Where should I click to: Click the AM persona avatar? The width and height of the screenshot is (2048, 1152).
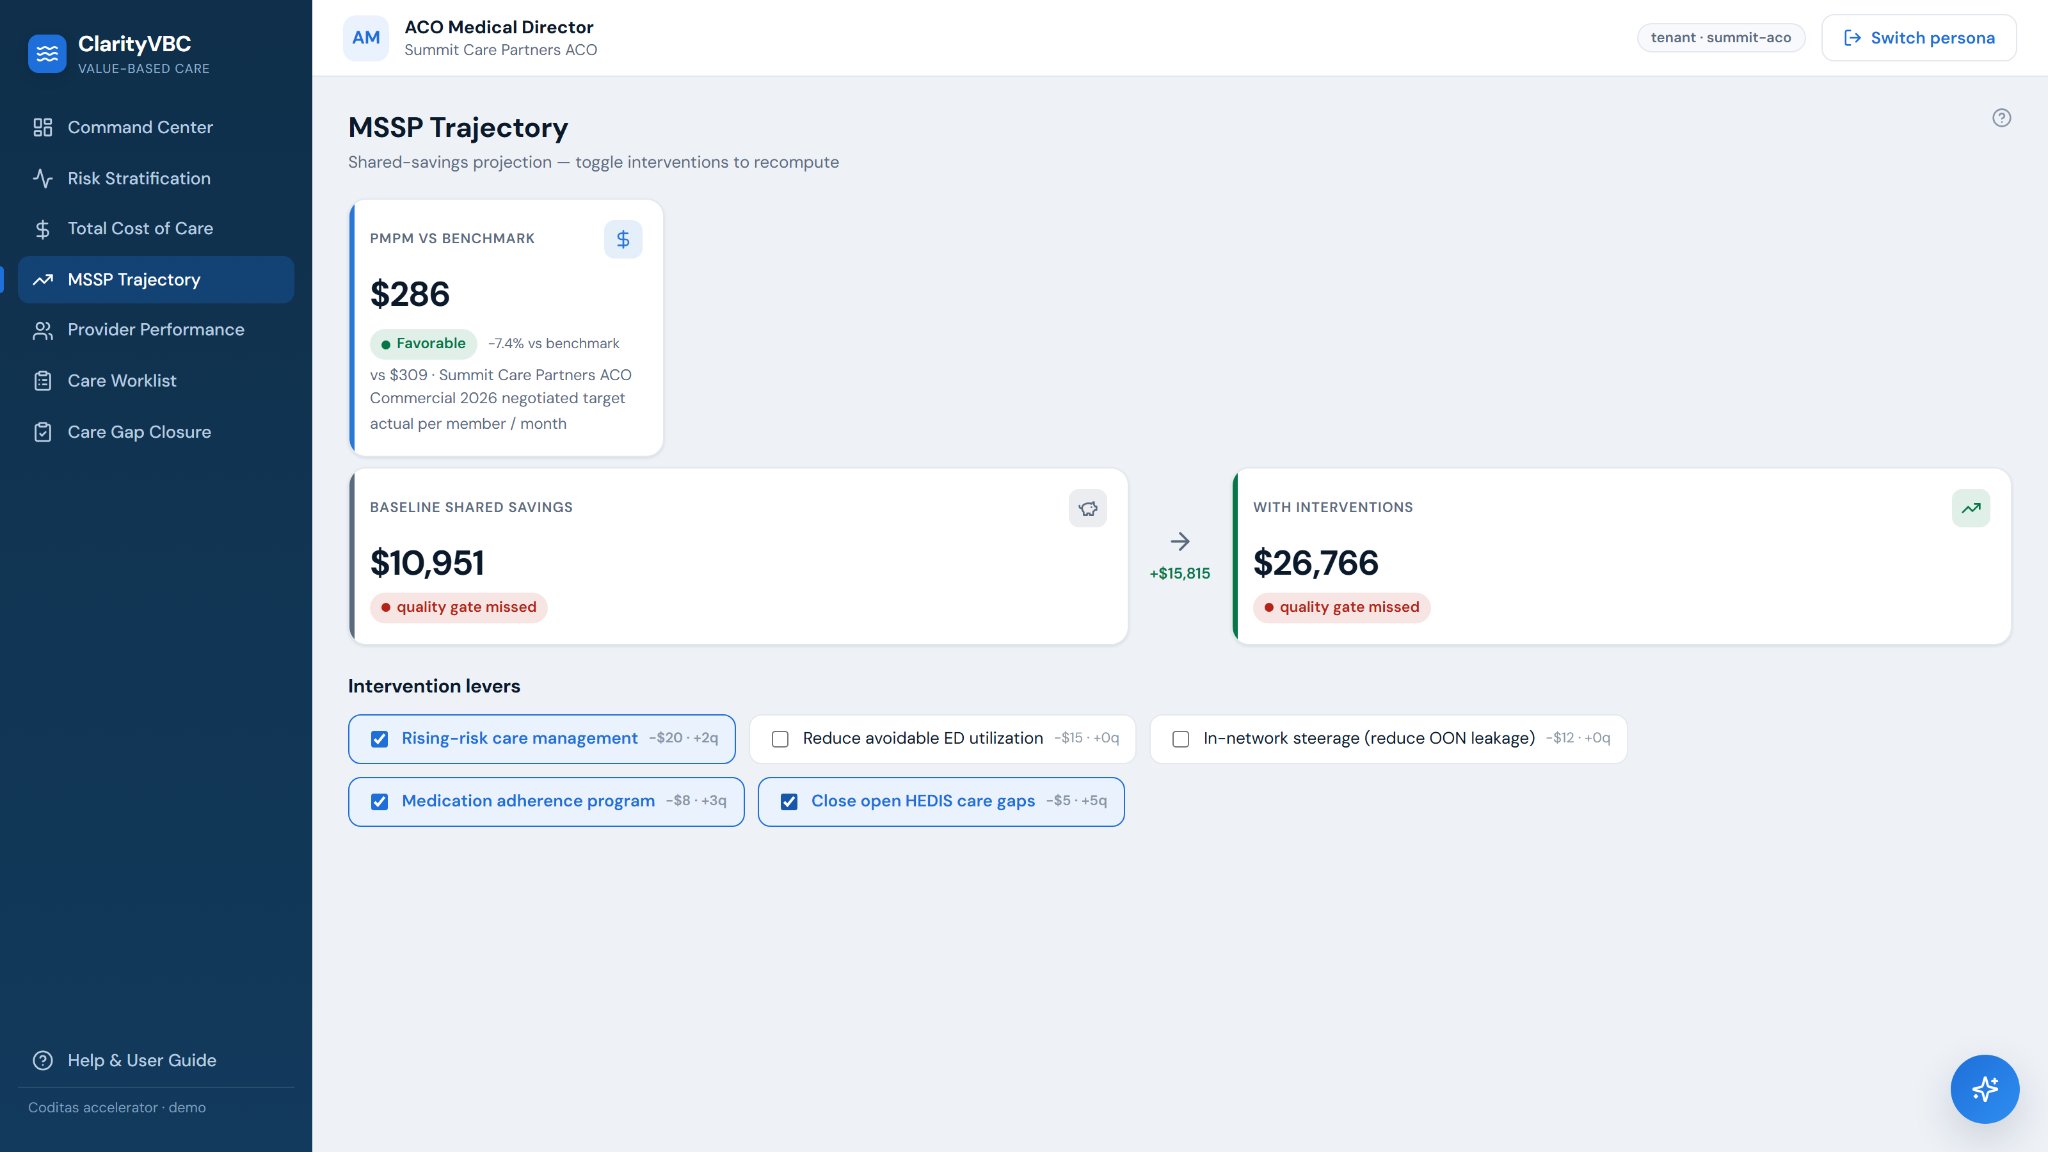366,38
